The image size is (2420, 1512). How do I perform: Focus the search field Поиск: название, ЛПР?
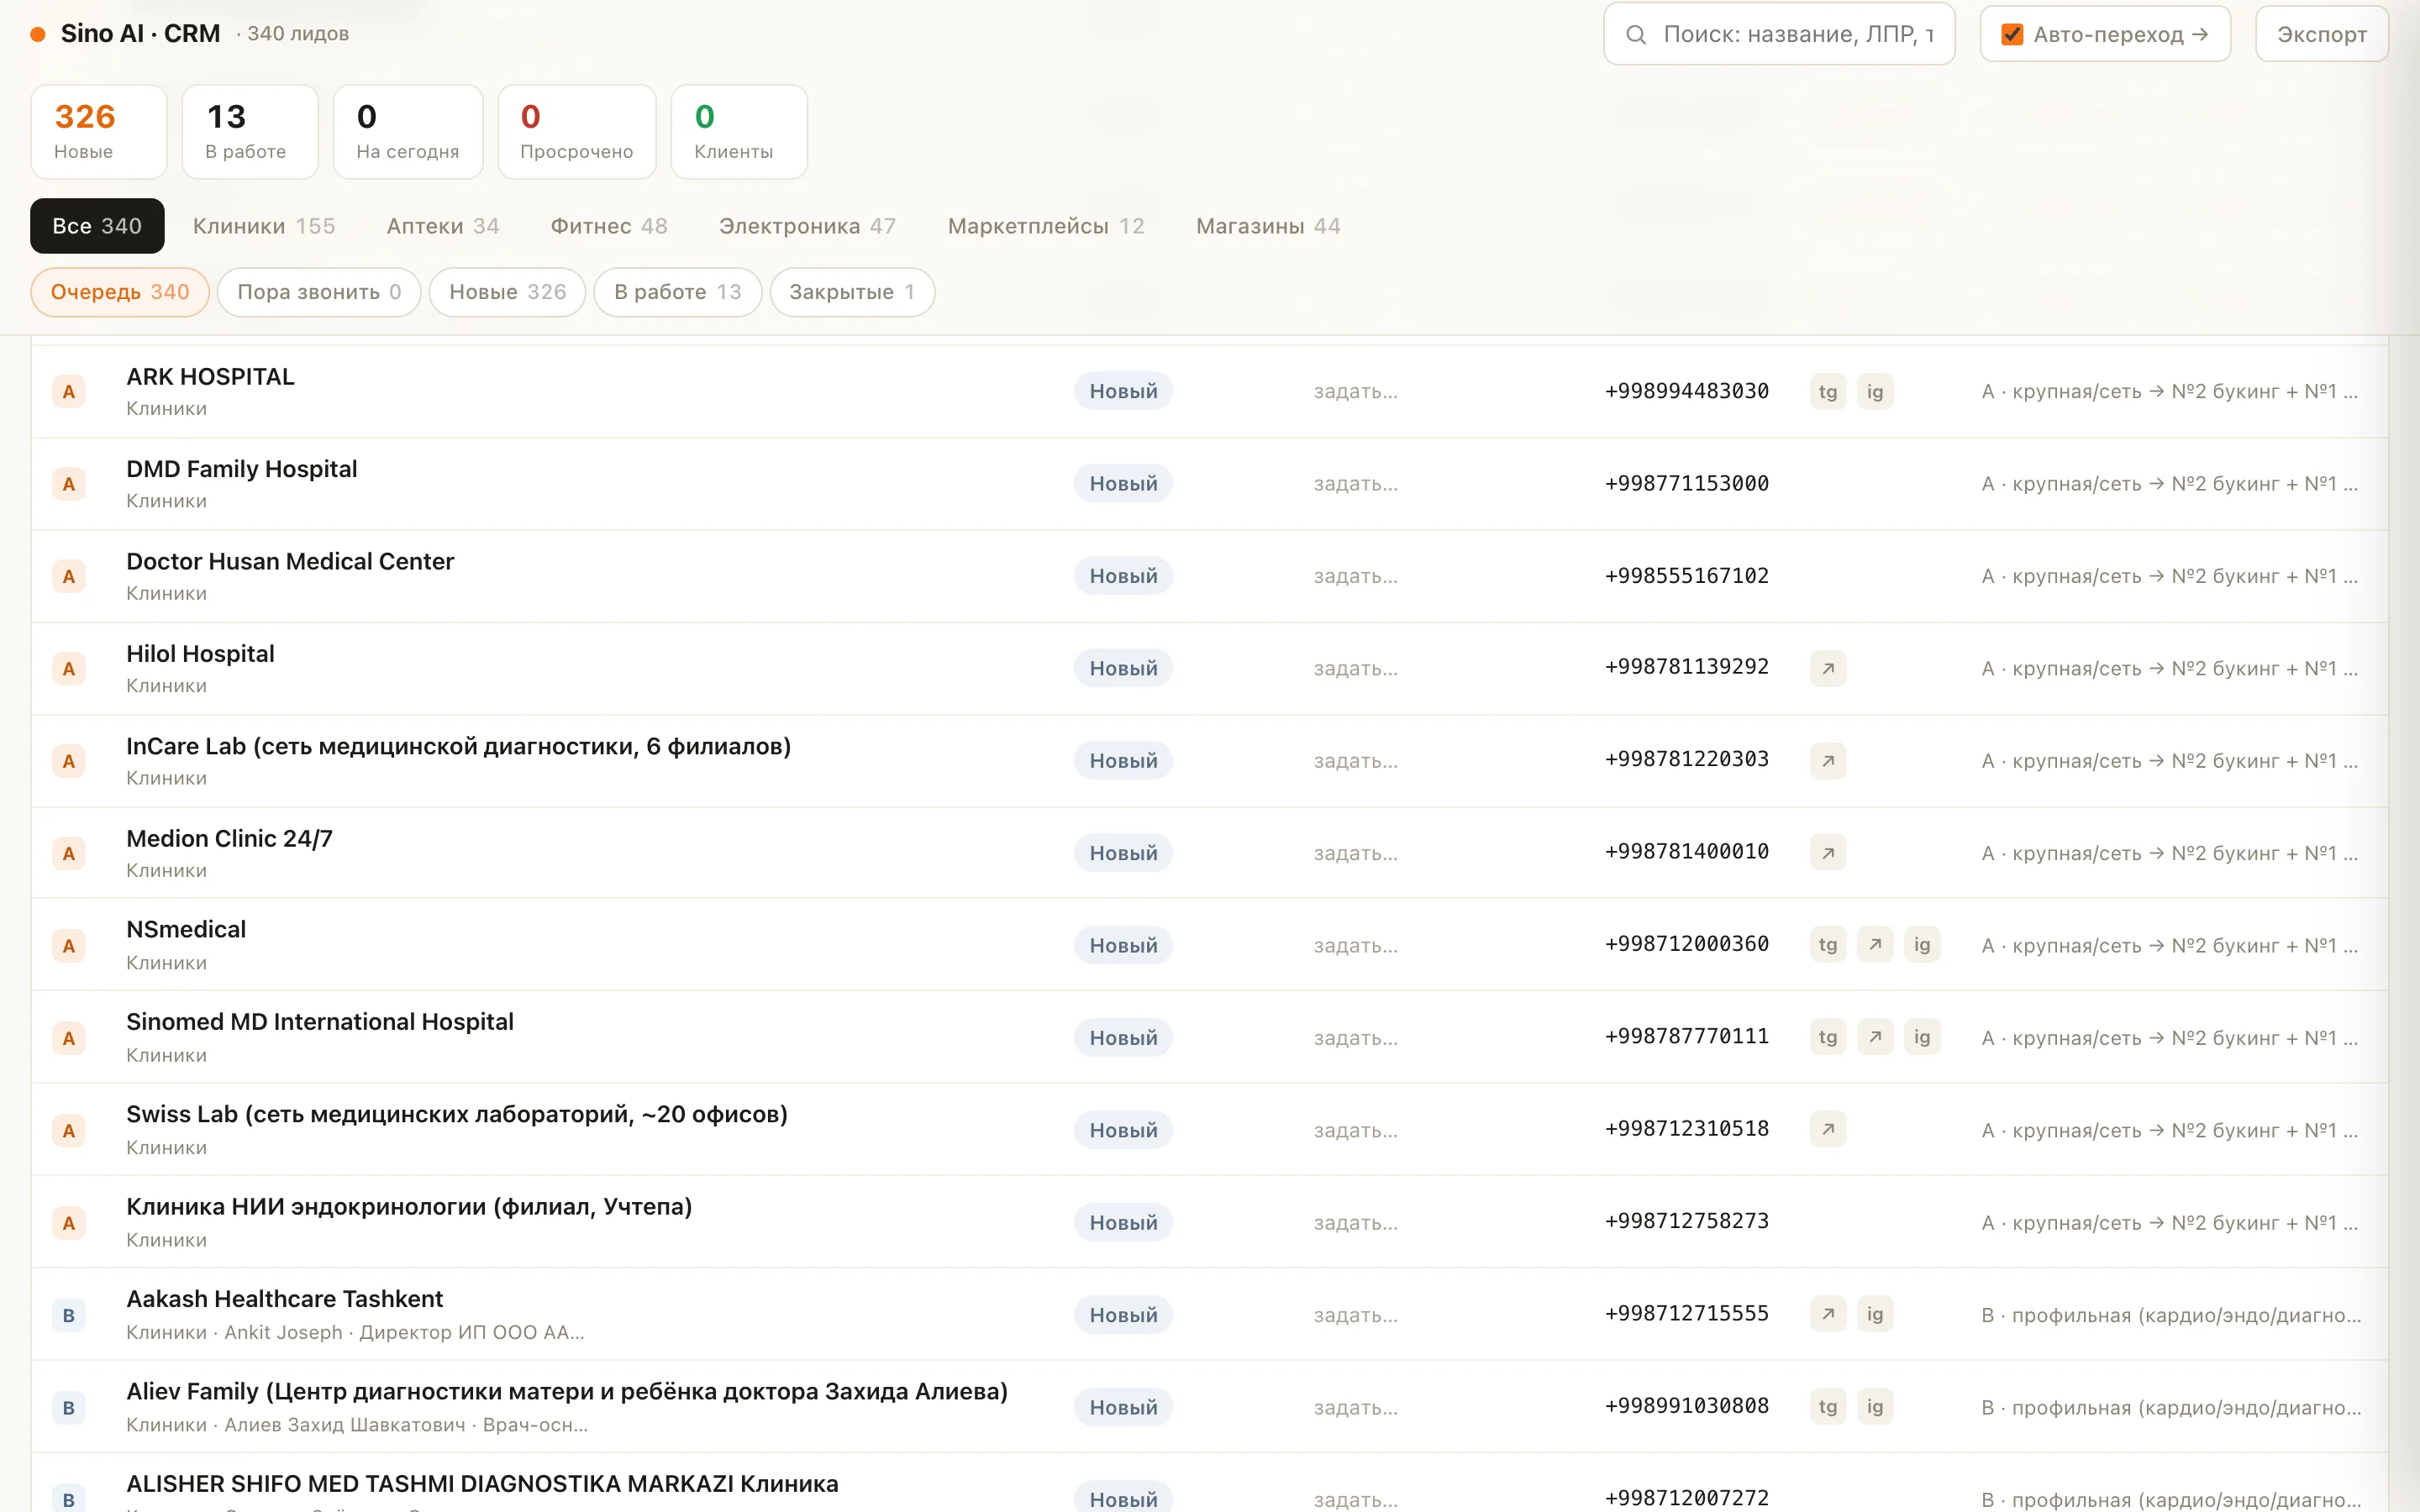click(1779, 34)
